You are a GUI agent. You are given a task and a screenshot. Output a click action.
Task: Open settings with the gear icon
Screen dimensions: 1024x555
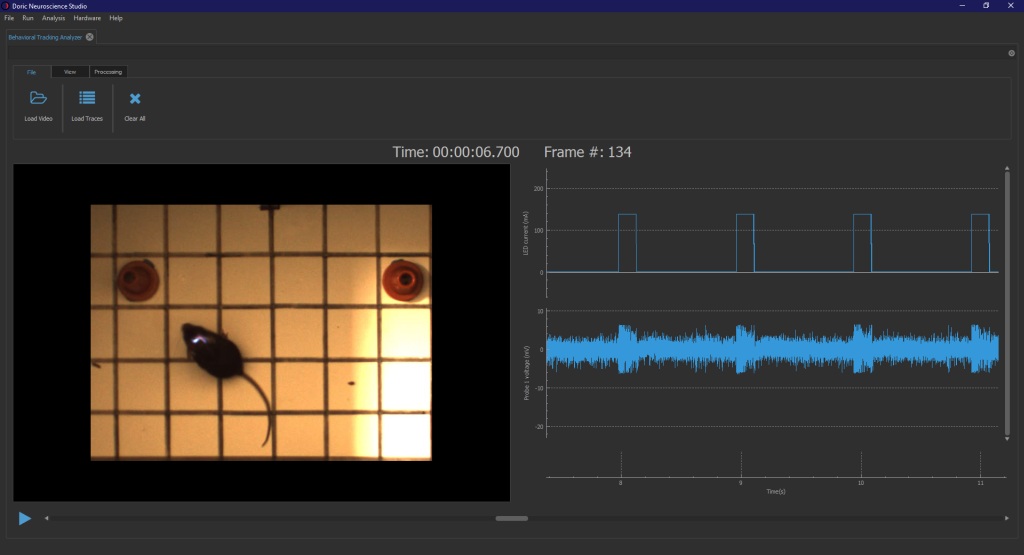(x=1011, y=53)
